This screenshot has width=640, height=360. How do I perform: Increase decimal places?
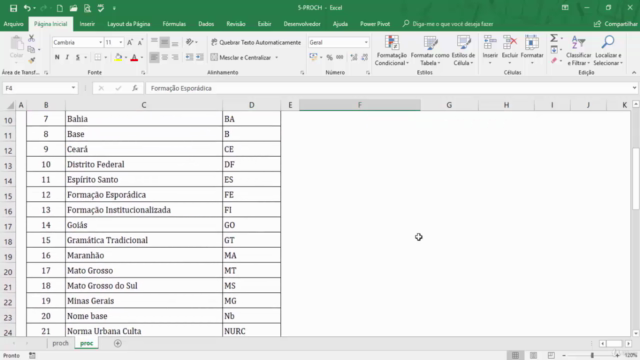(x=354, y=58)
